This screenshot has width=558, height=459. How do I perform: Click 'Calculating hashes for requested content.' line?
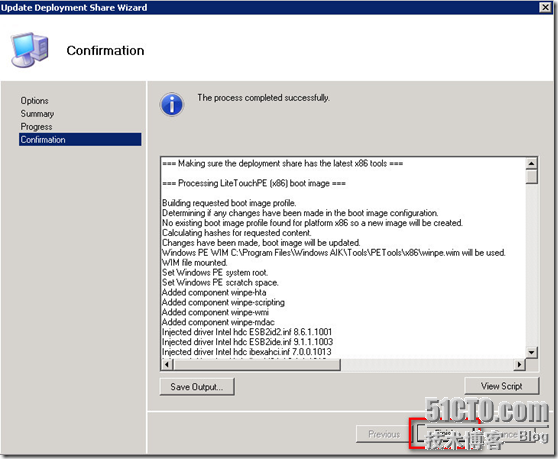tap(237, 233)
